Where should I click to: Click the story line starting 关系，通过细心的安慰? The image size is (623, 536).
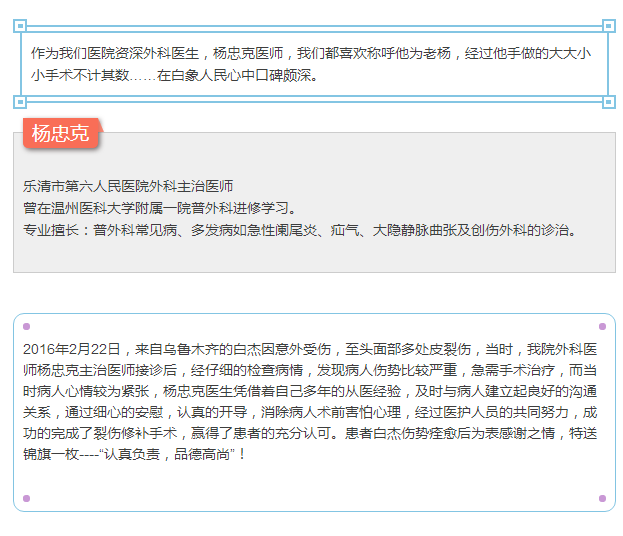(310, 412)
